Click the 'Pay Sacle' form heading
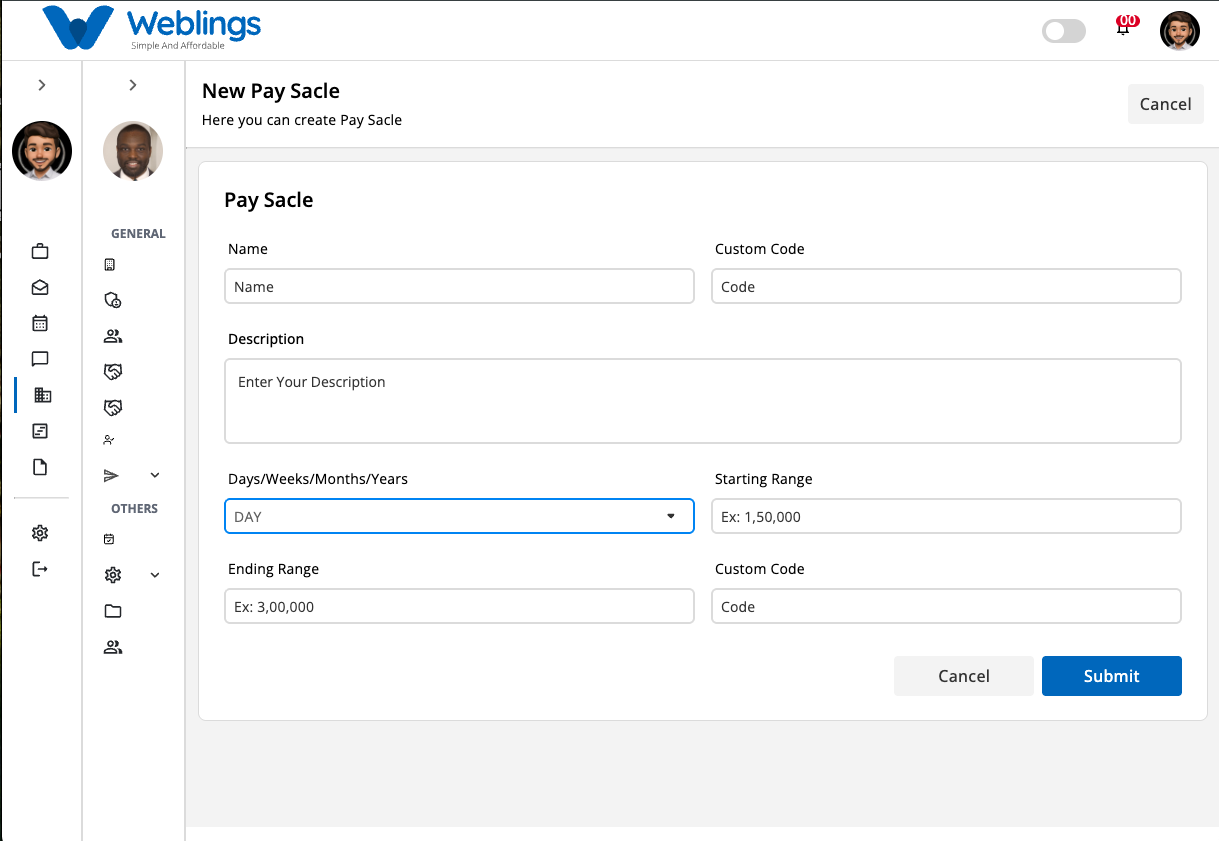The width and height of the screenshot is (1219, 841). pyautogui.click(x=269, y=200)
